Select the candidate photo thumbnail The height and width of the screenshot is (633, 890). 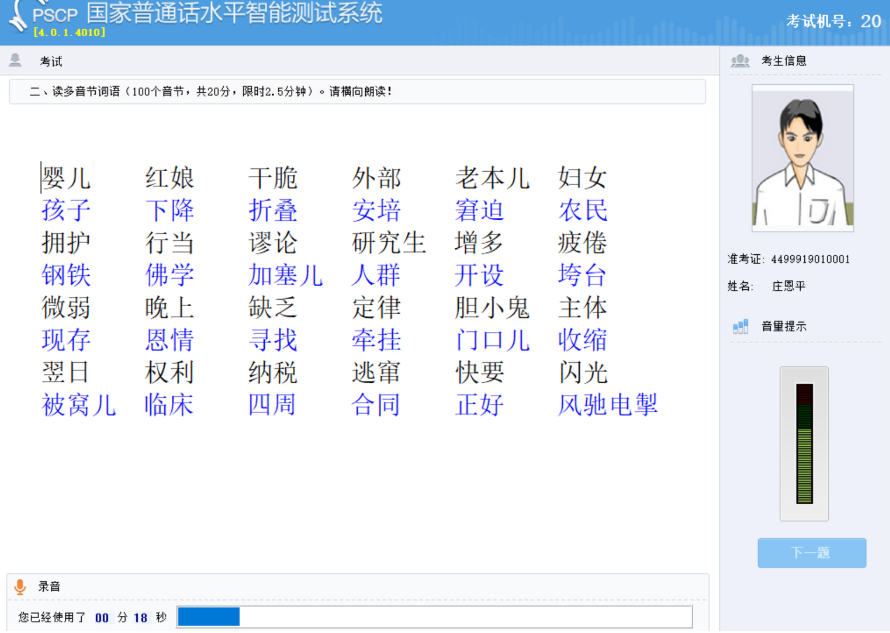(x=802, y=158)
